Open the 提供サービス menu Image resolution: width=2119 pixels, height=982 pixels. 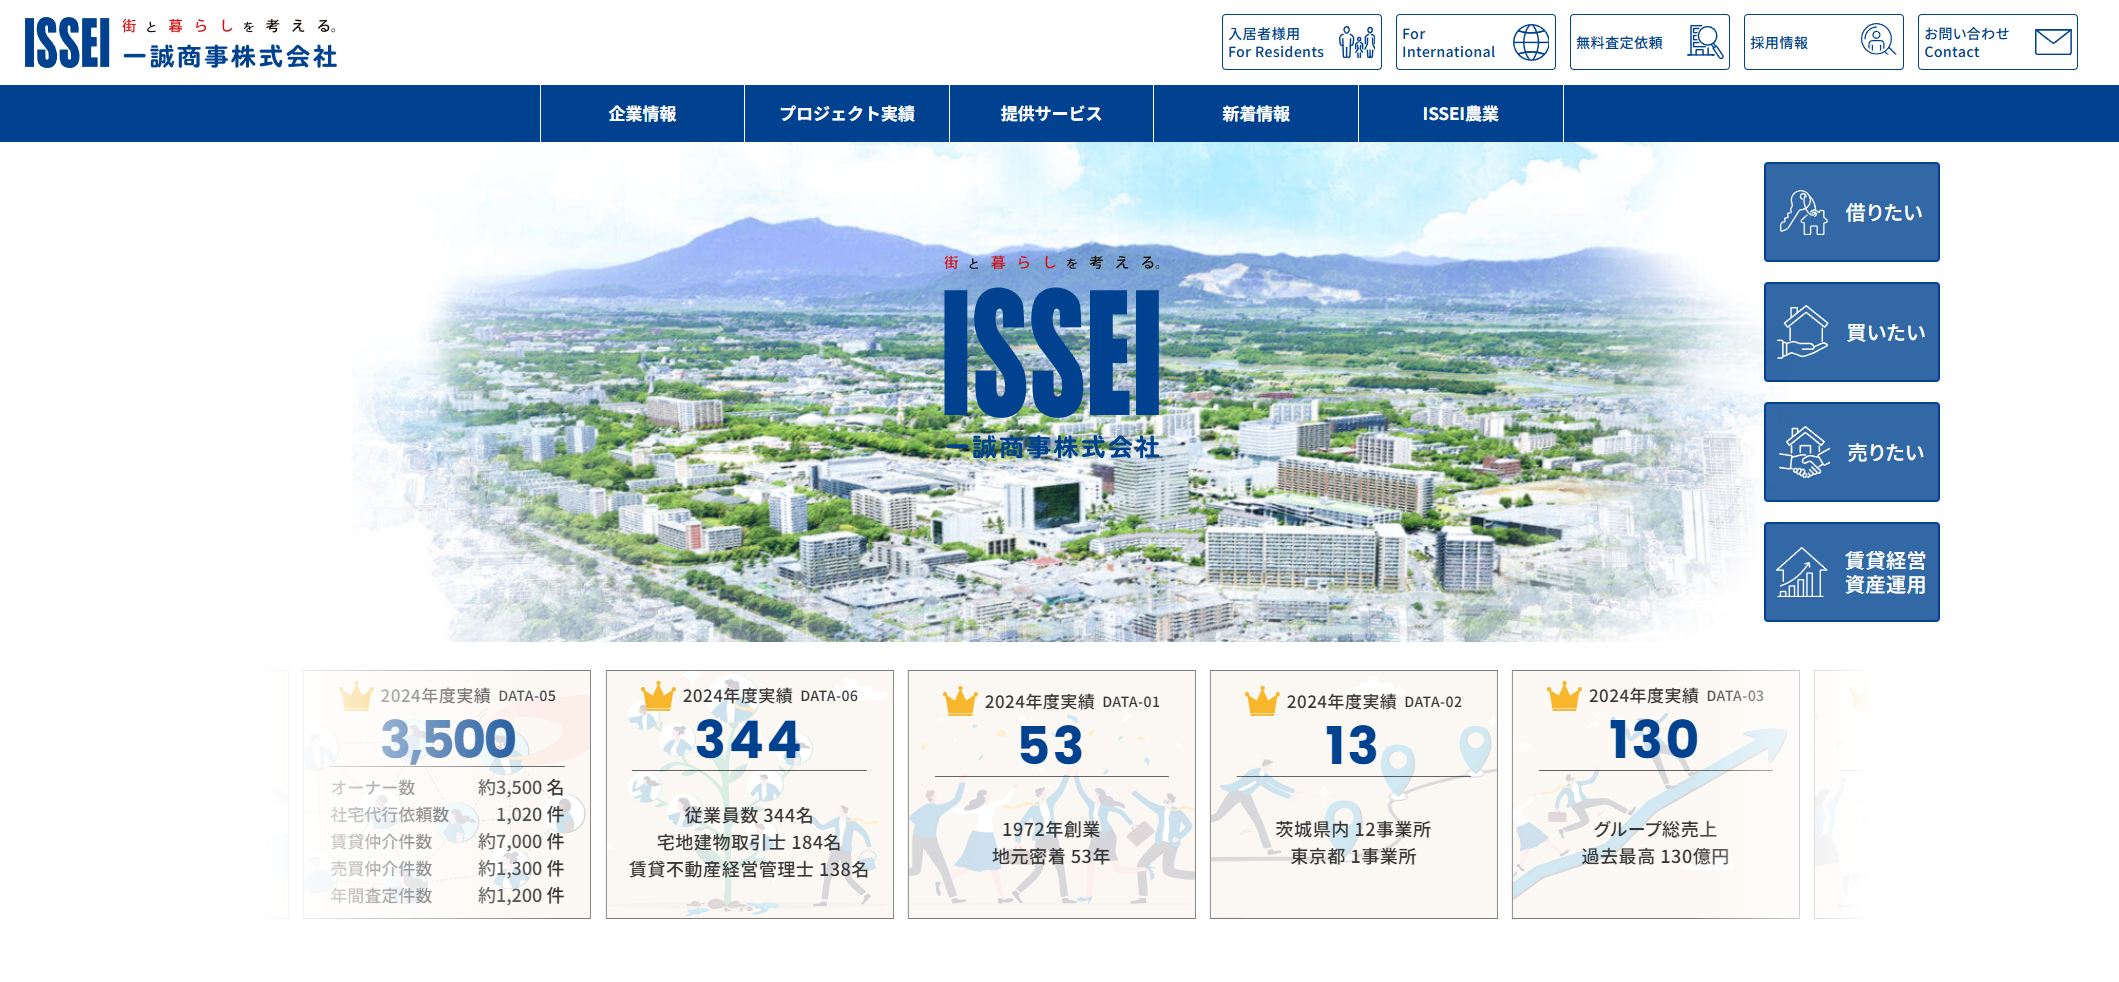click(1051, 114)
